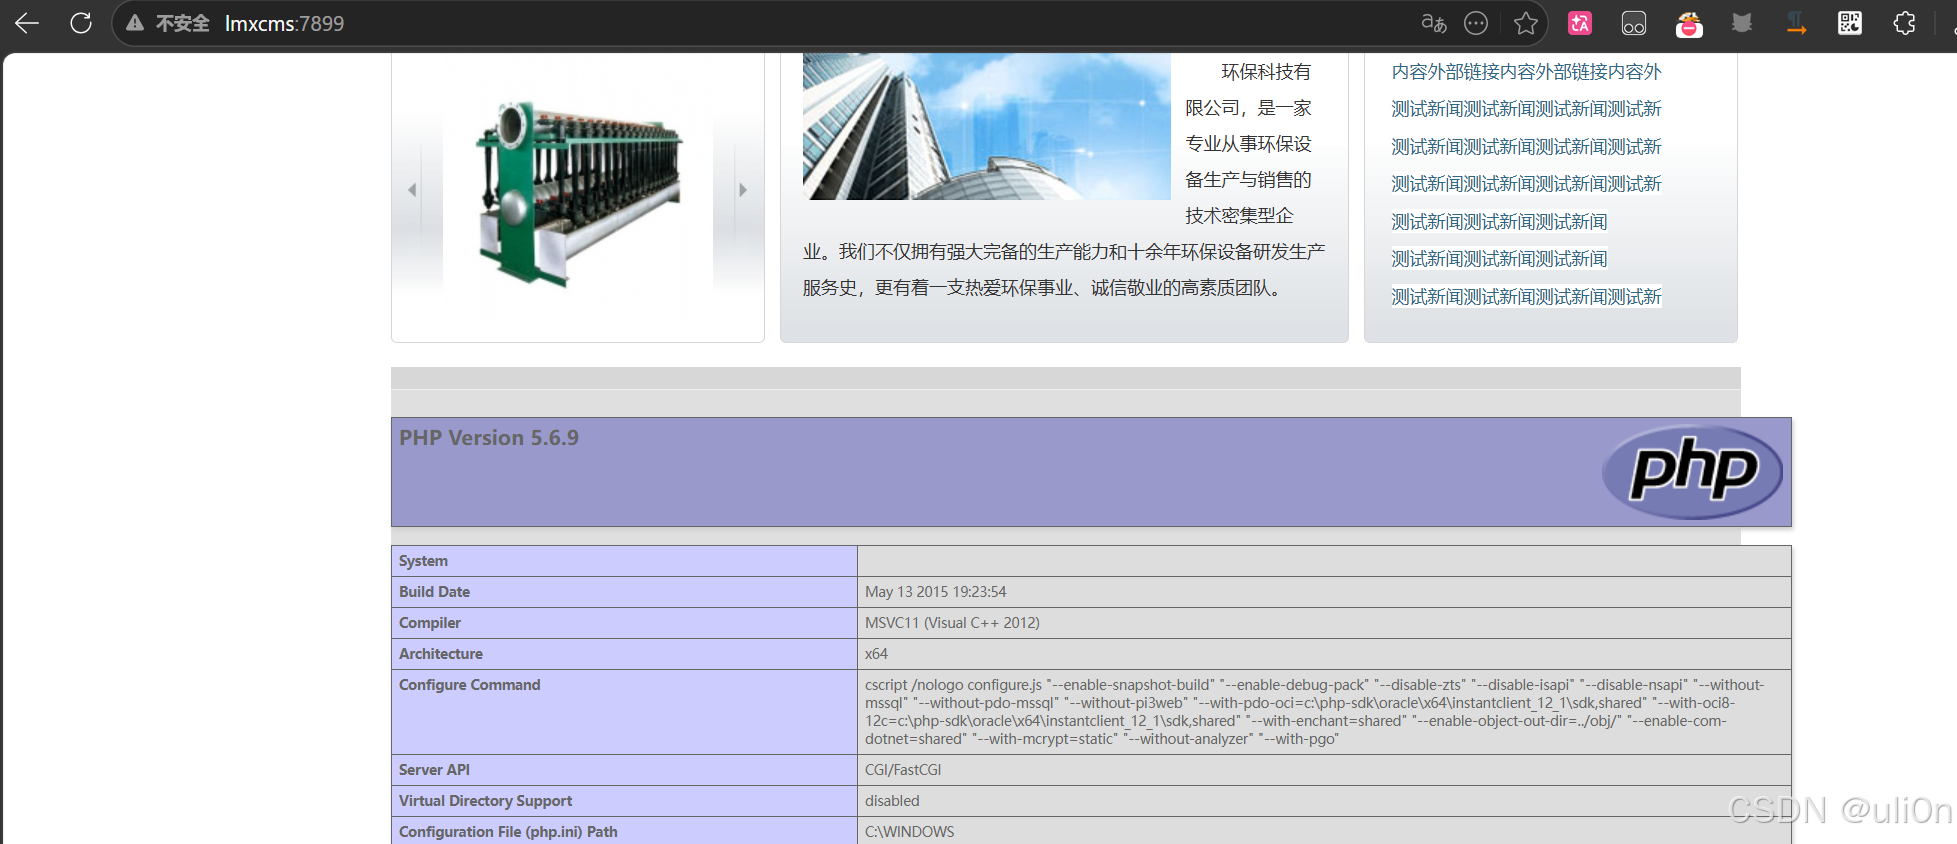Image resolution: width=1957 pixels, height=844 pixels.
Task: Open the extensions puzzle piece menu
Action: [x=1904, y=23]
